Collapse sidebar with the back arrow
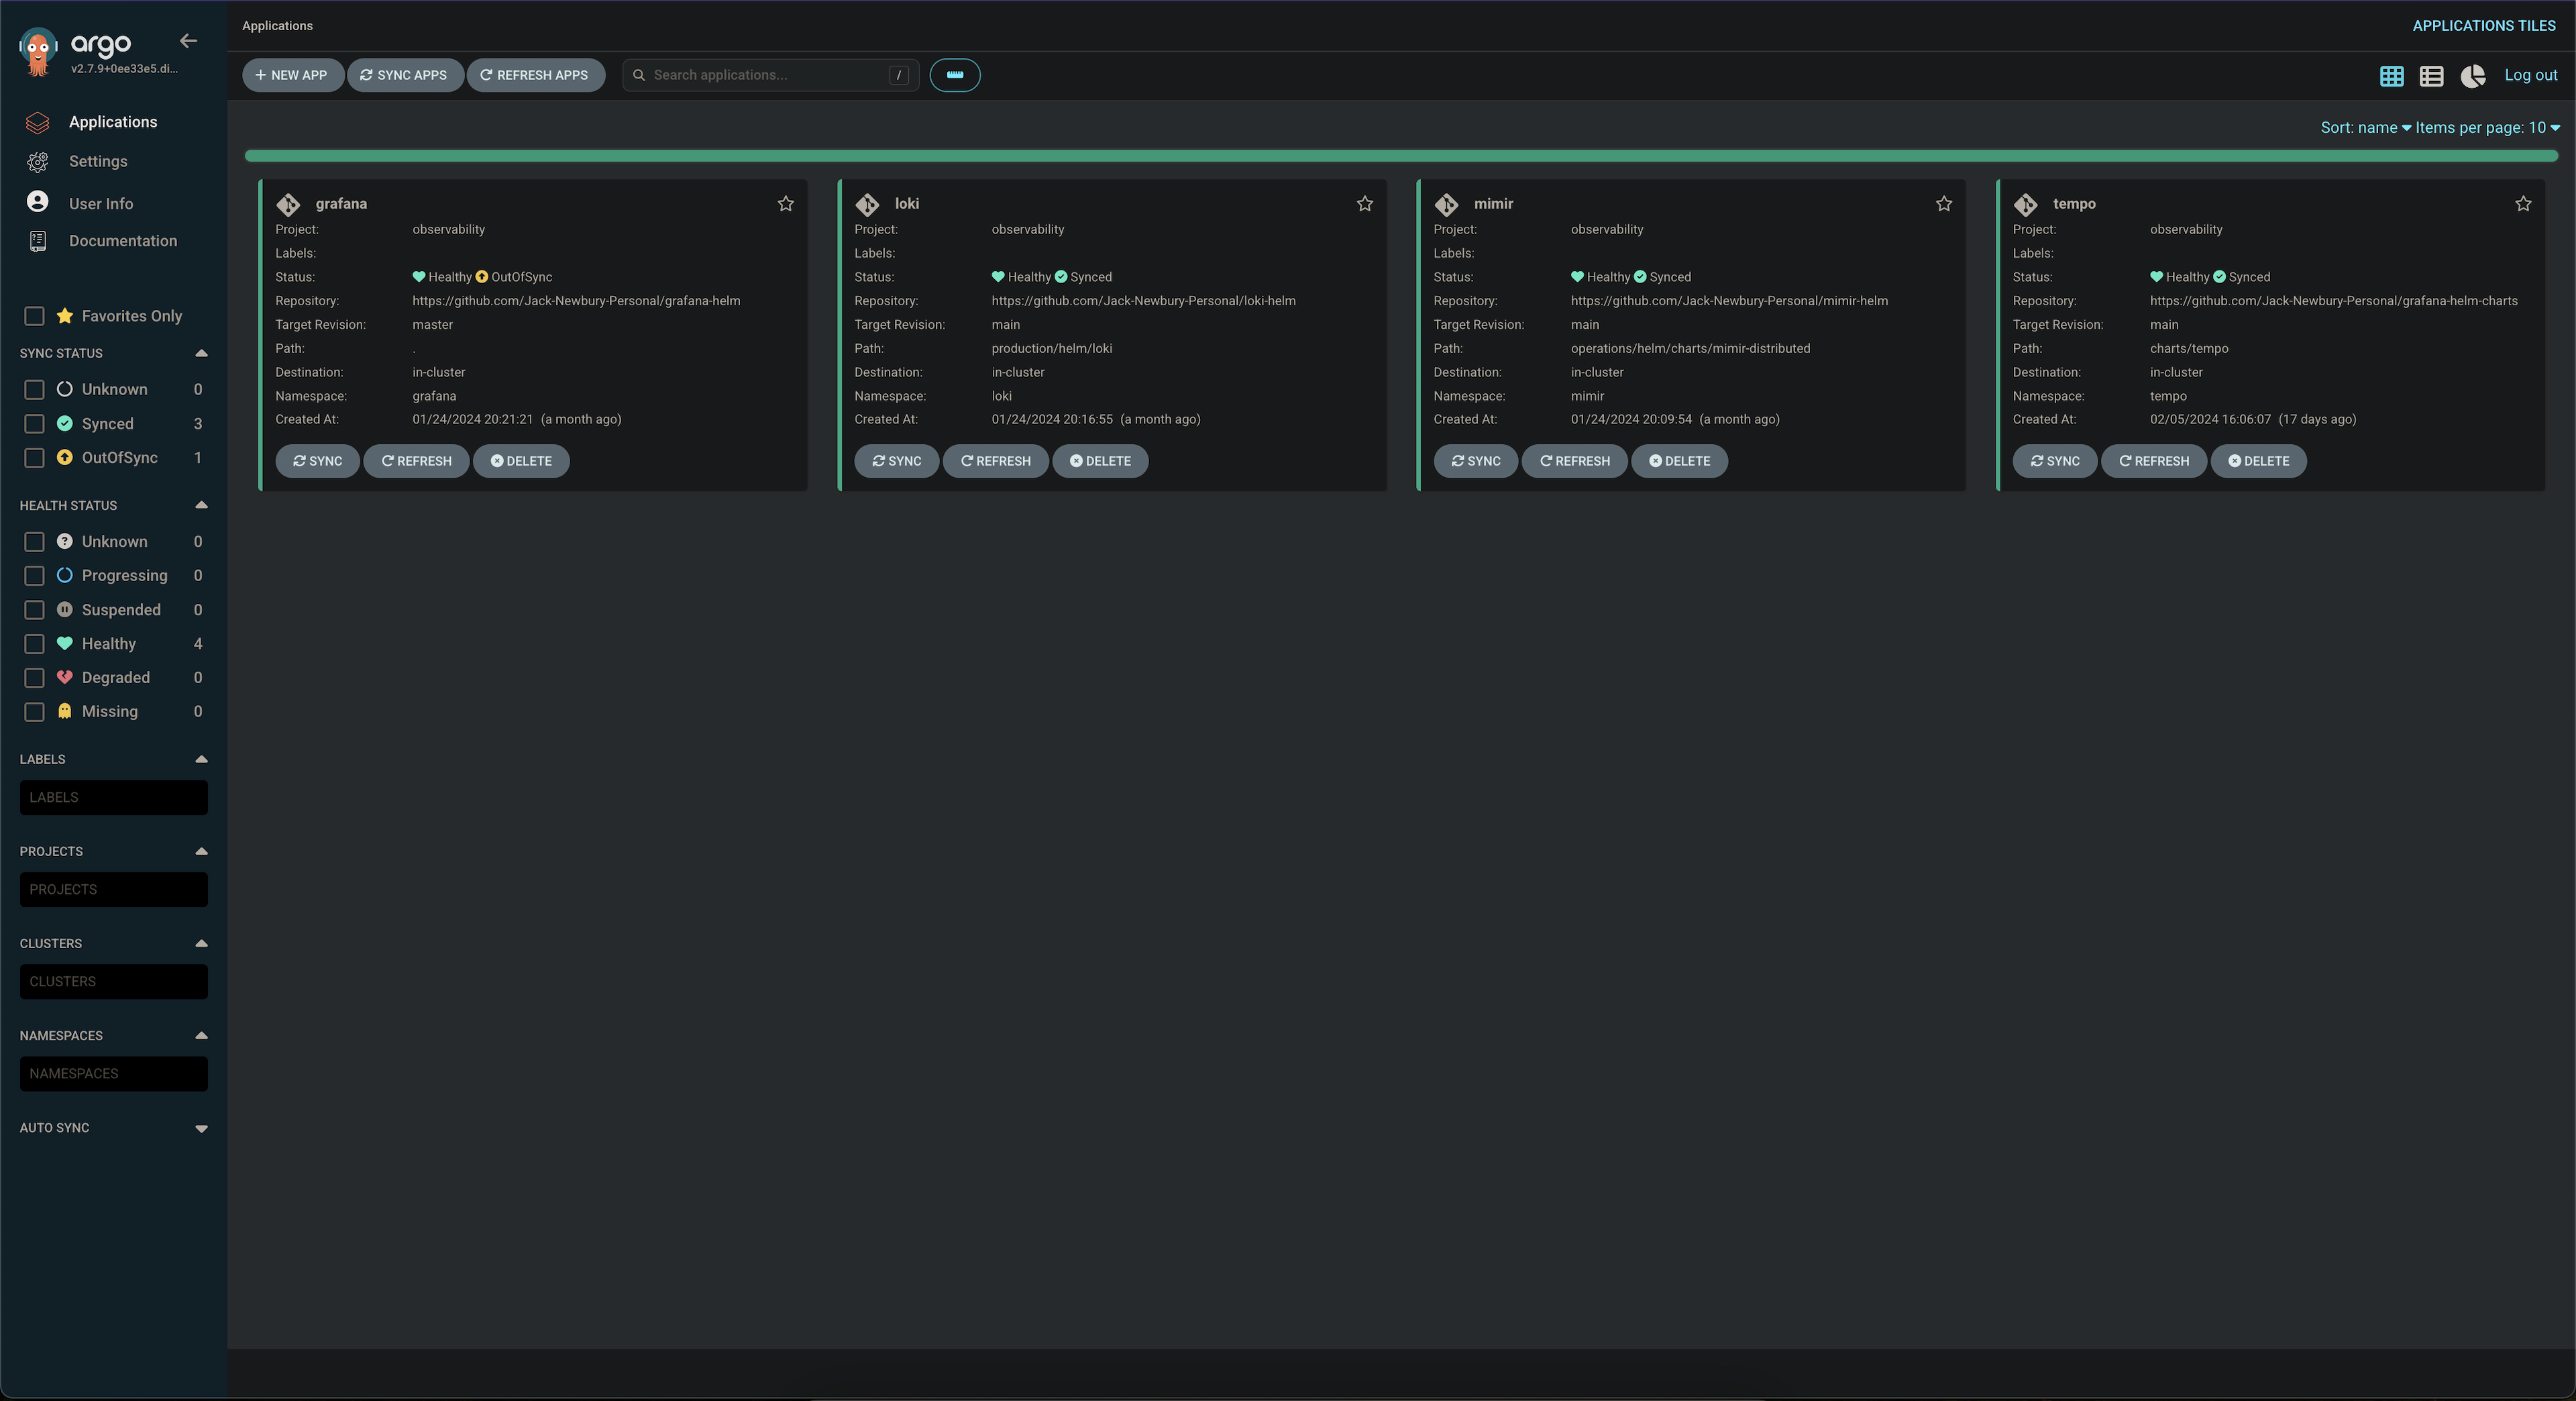Image resolution: width=2576 pixels, height=1401 pixels. pyautogui.click(x=188, y=41)
